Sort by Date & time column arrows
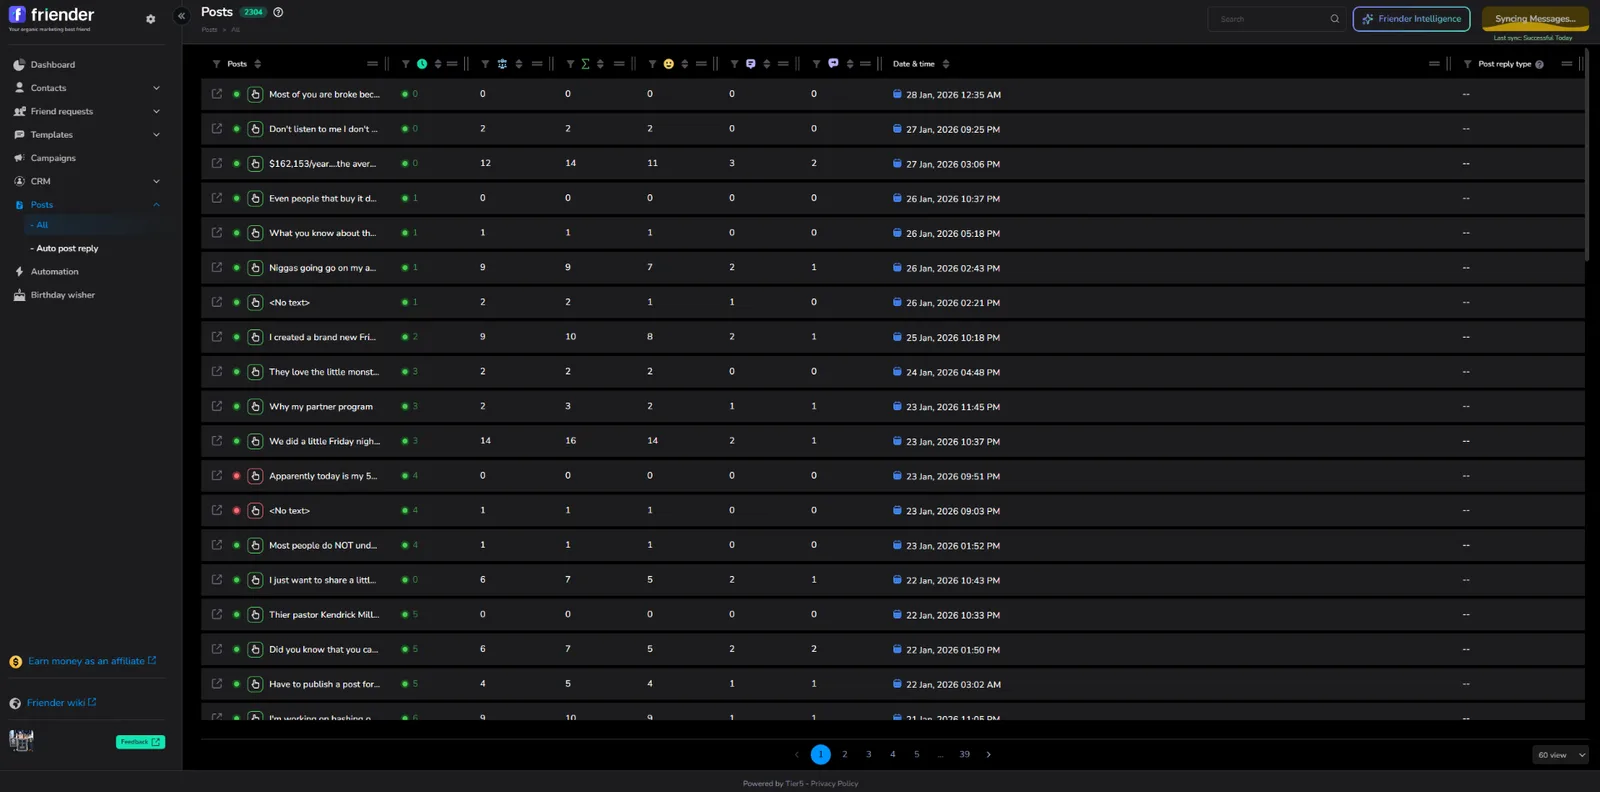This screenshot has height=792, width=1600. pos(946,64)
